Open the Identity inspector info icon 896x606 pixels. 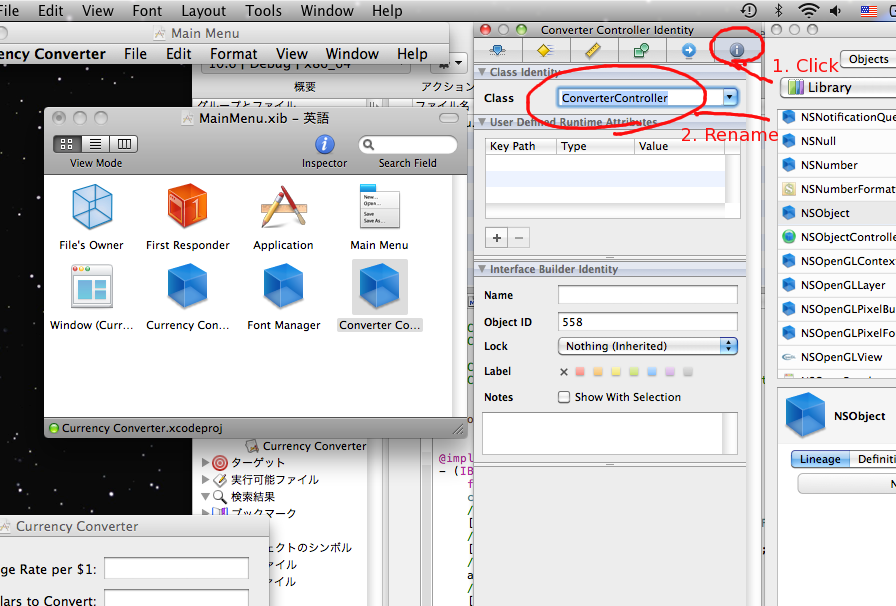[x=737, y=50]
